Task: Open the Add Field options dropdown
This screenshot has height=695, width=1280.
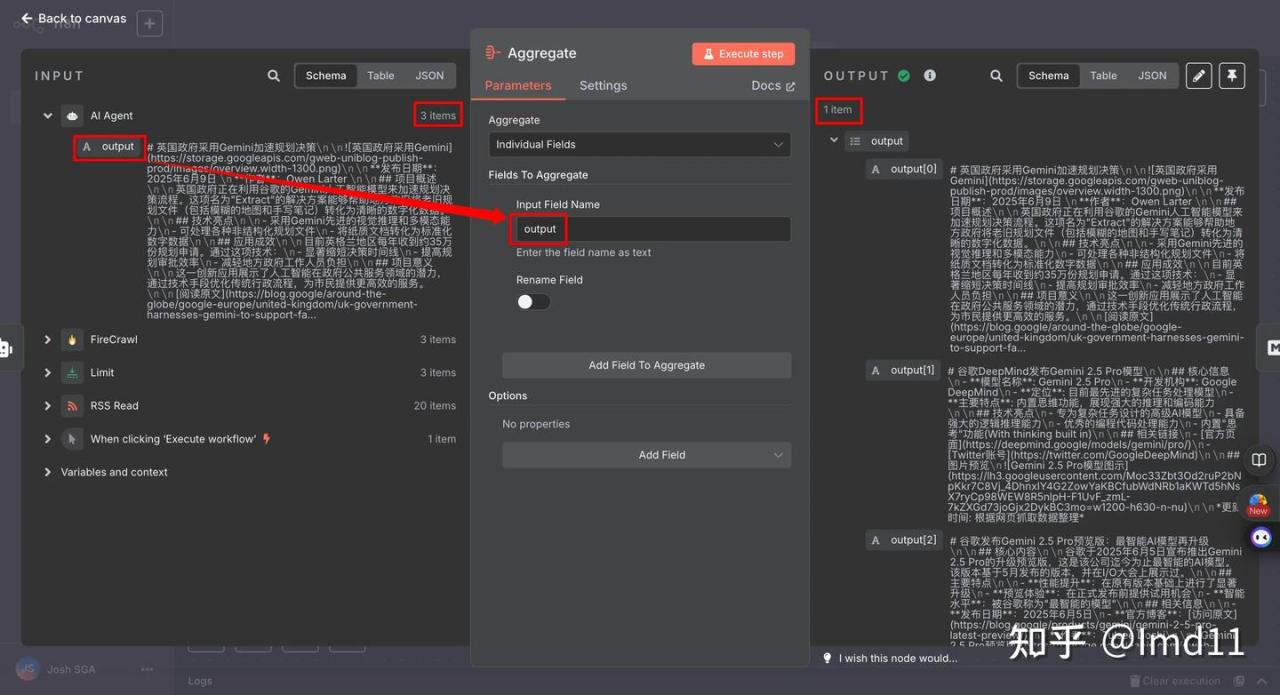Action: [647, 455]
